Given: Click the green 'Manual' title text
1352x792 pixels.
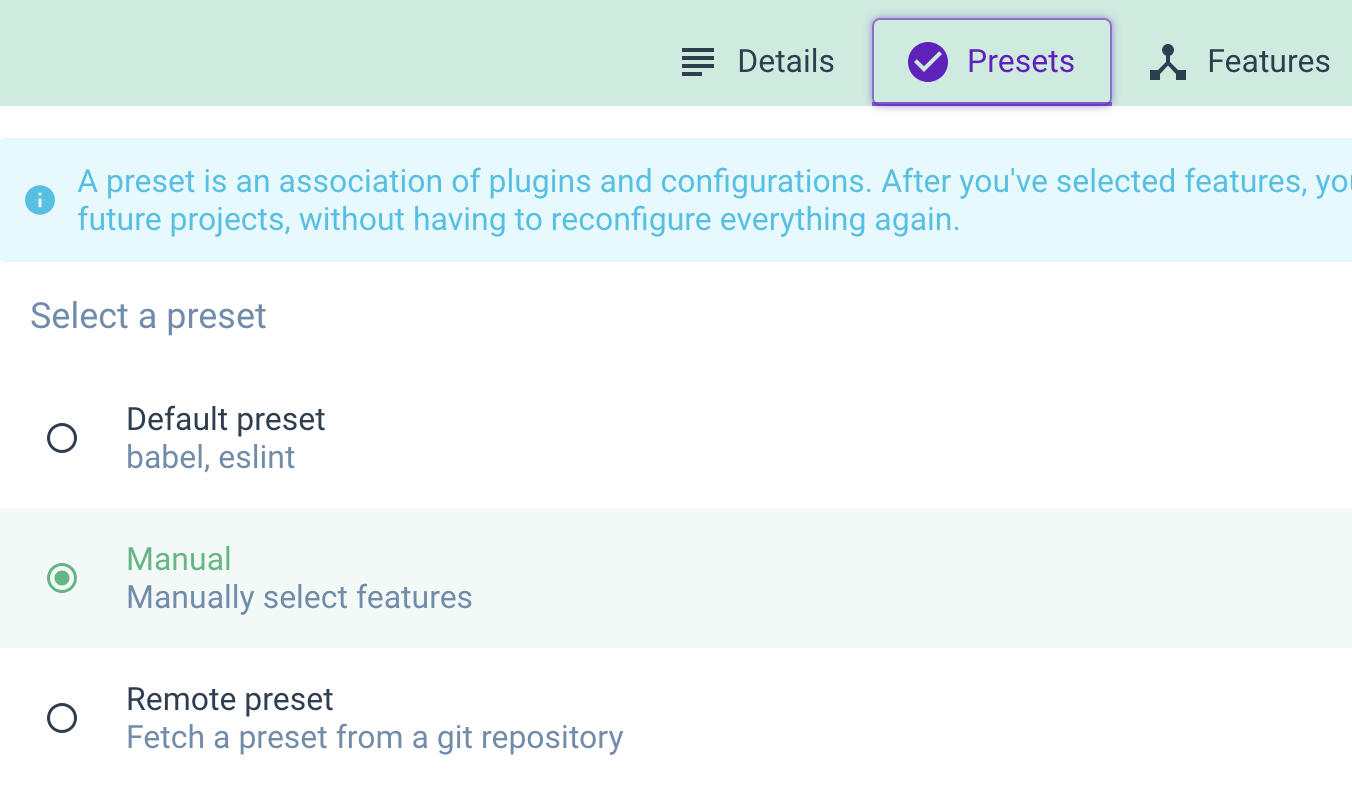Looking at the screenshot, I should pyautogui.click(x=179, y=559).
